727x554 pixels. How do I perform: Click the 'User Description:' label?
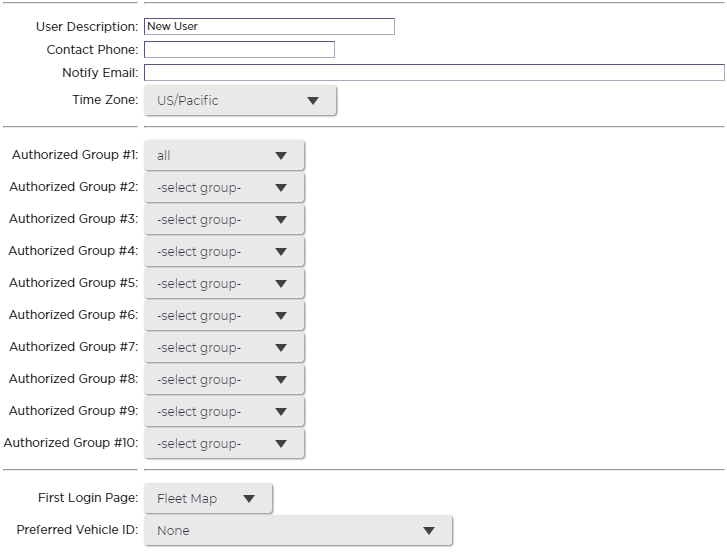pyautogui.click(x=87, y=27)
